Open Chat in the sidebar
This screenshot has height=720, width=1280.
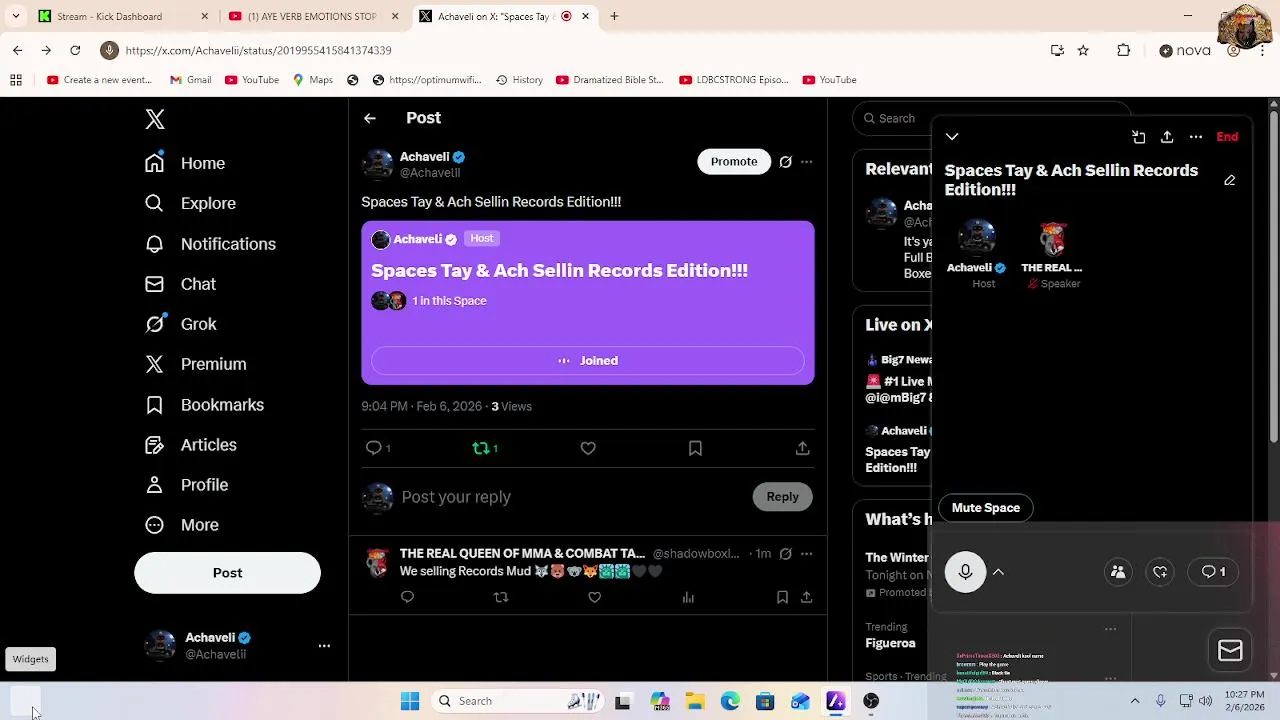point(180,284)
